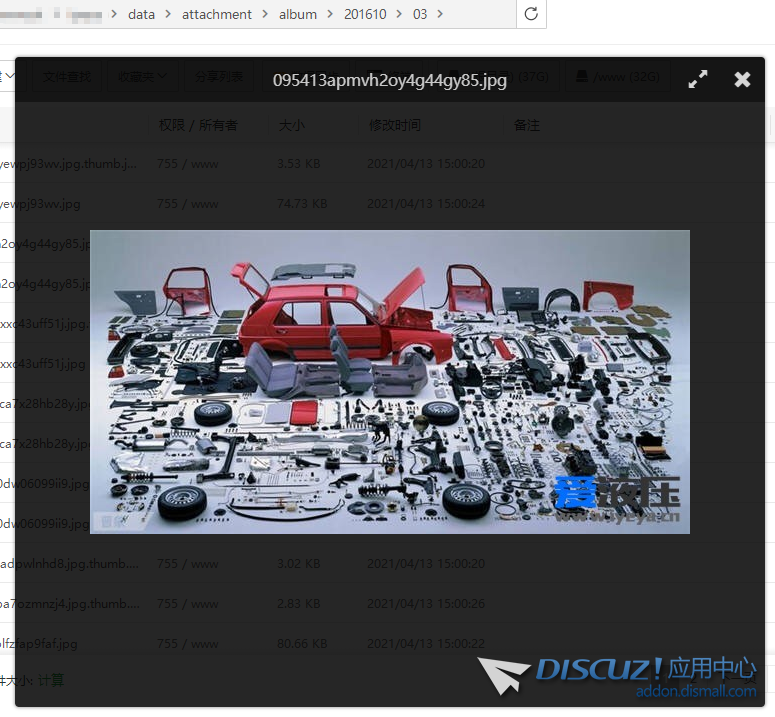Click the 2021/04/13 15:00:26 modified time
This screenshot has height=717, width=775.
tap(426, 603)
